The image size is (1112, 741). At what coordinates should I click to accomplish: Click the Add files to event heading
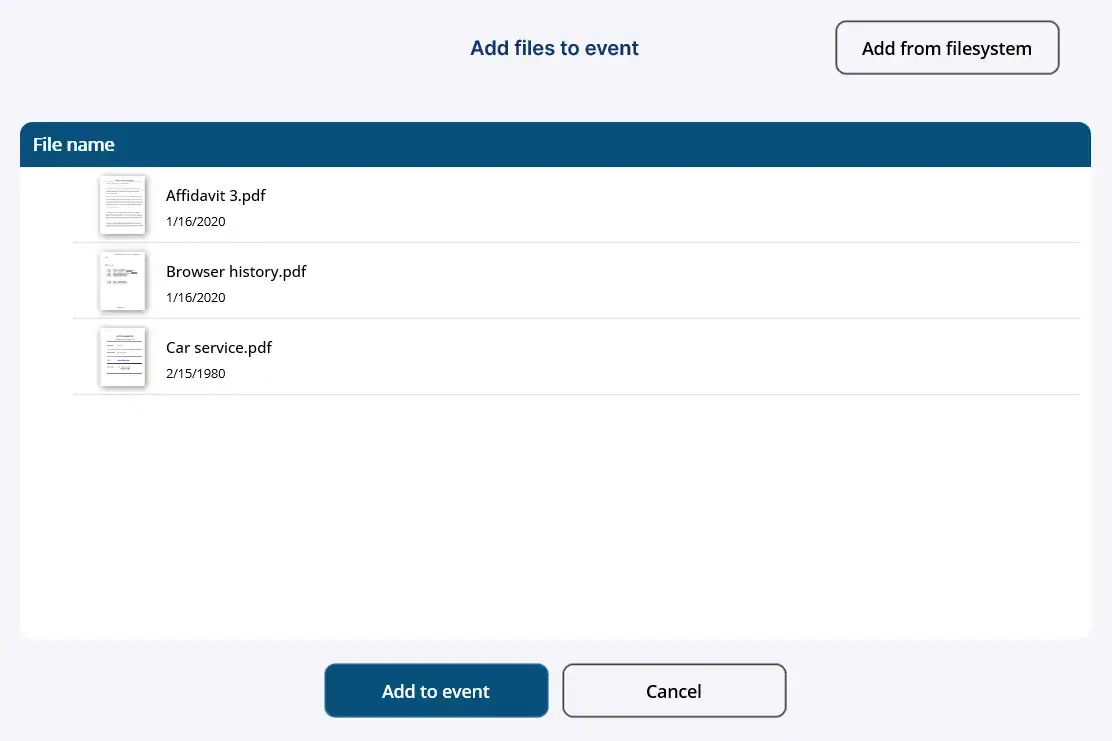[554, 48]
